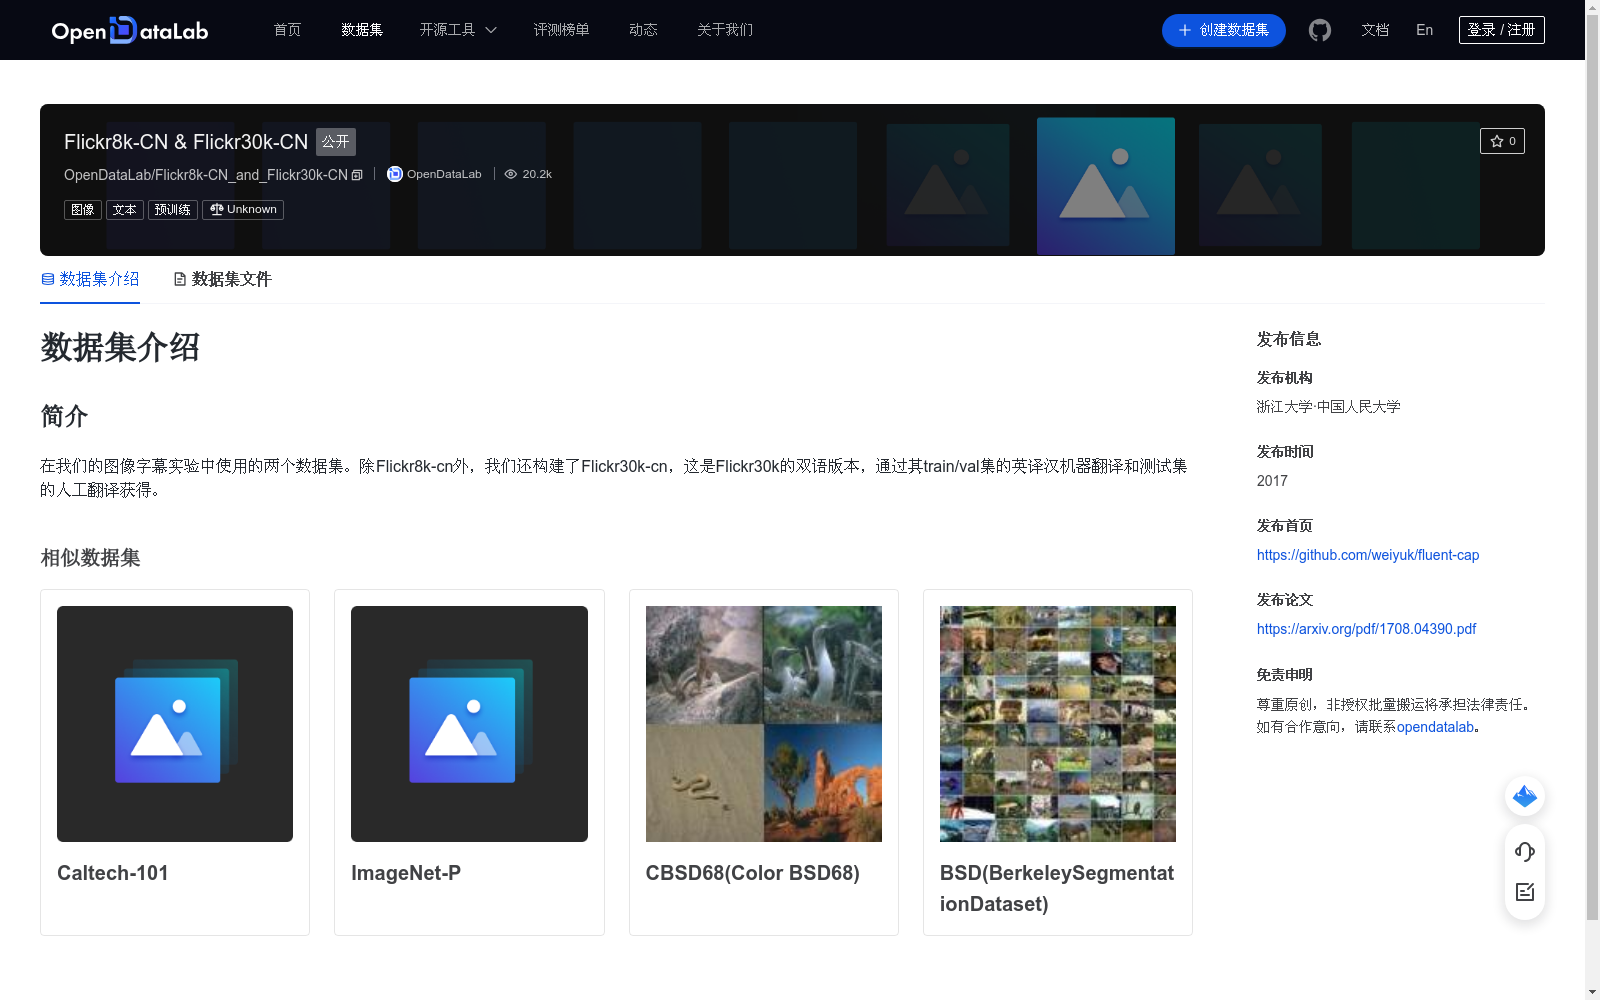Screen dimensions: 1600x1000
Task: Open the feedback form edit icon
Action: pos(1524,892)
